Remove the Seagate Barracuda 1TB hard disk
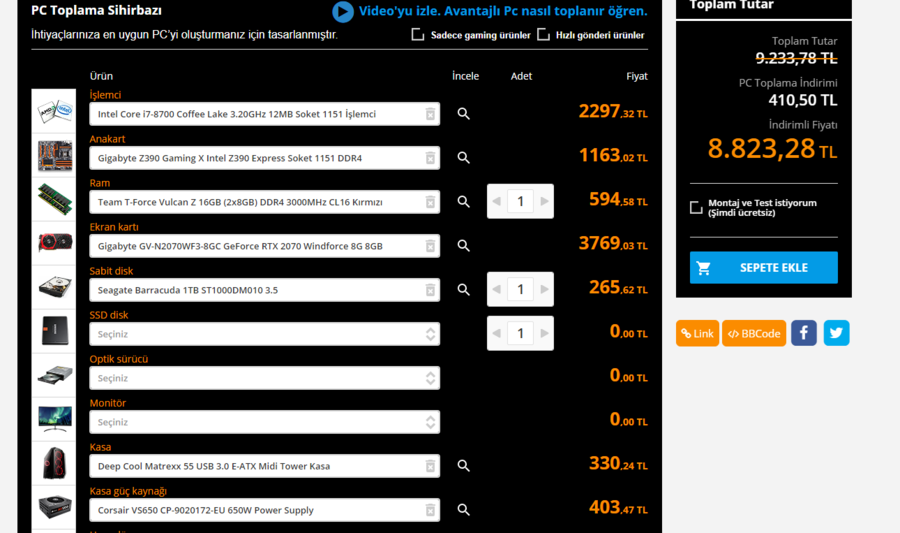The height and width of the screenshot is (533, 900). pyautogui.click(x=430, y=290)
